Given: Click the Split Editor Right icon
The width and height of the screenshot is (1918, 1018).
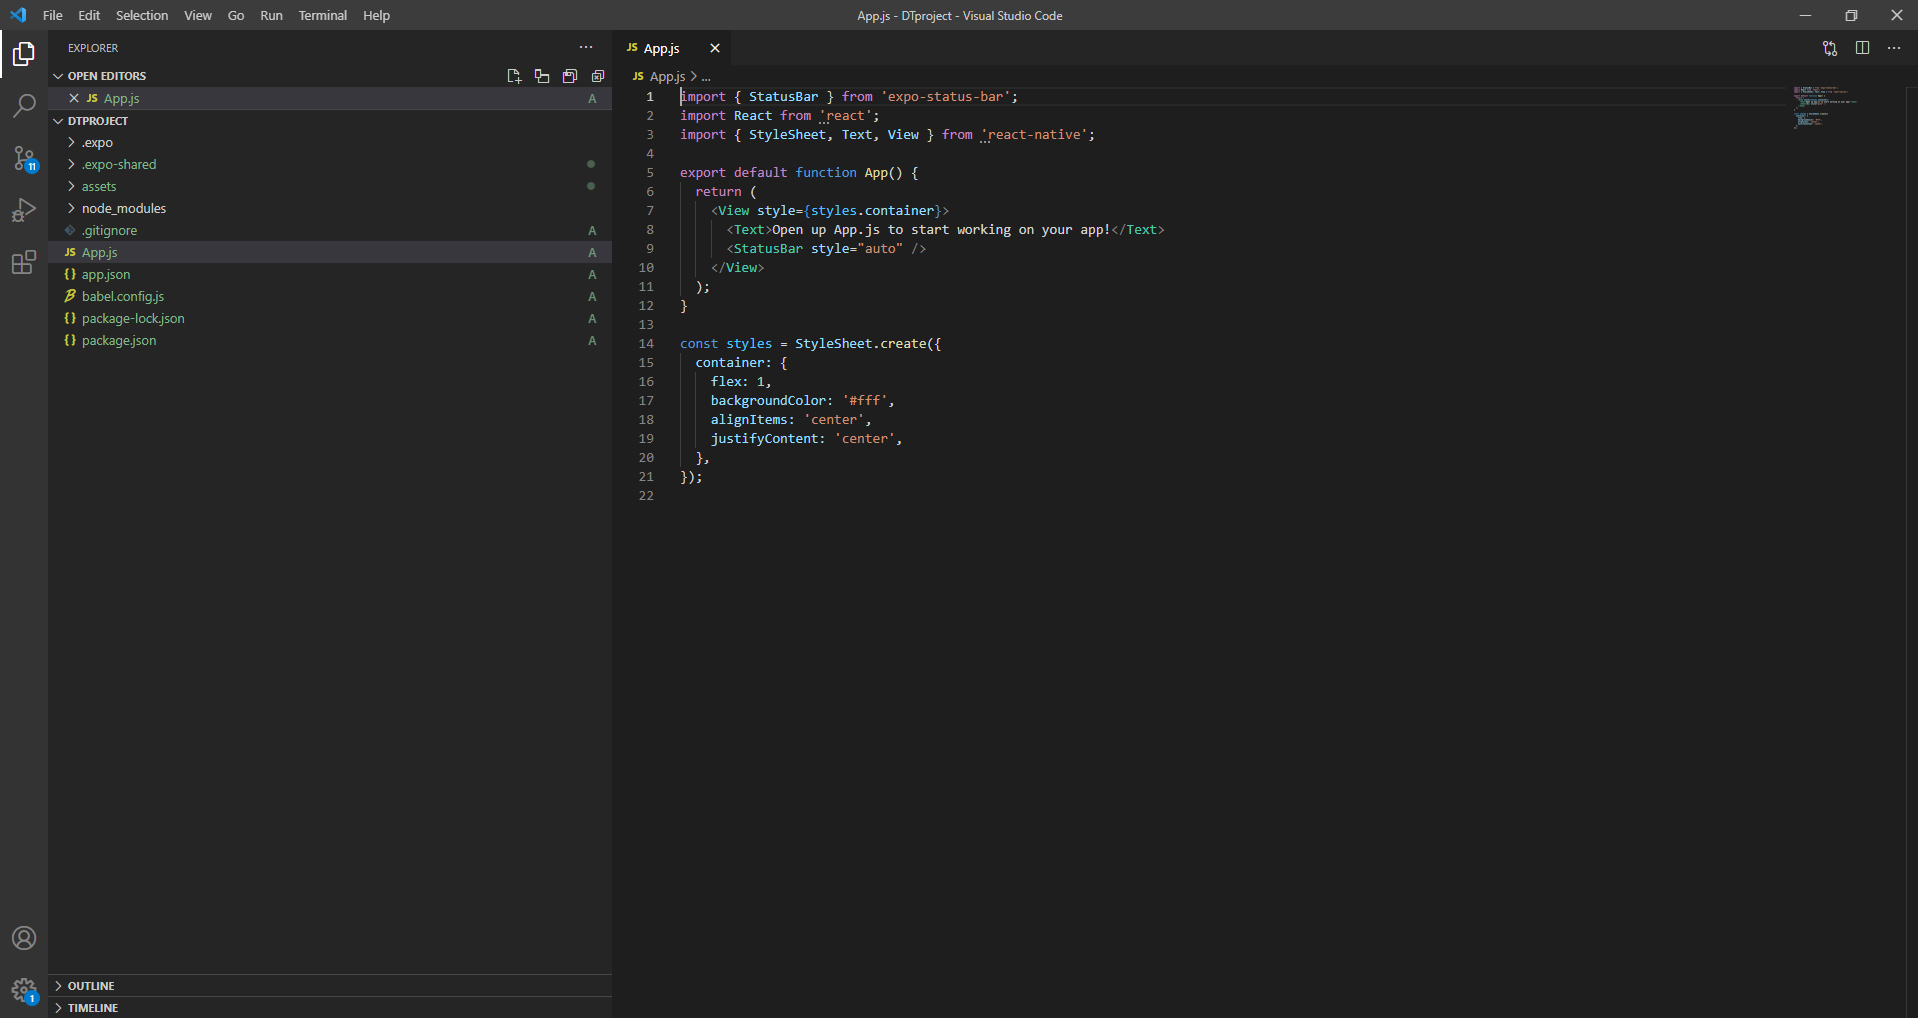Looking at the screenshot, I should (x=1862, y=48).
